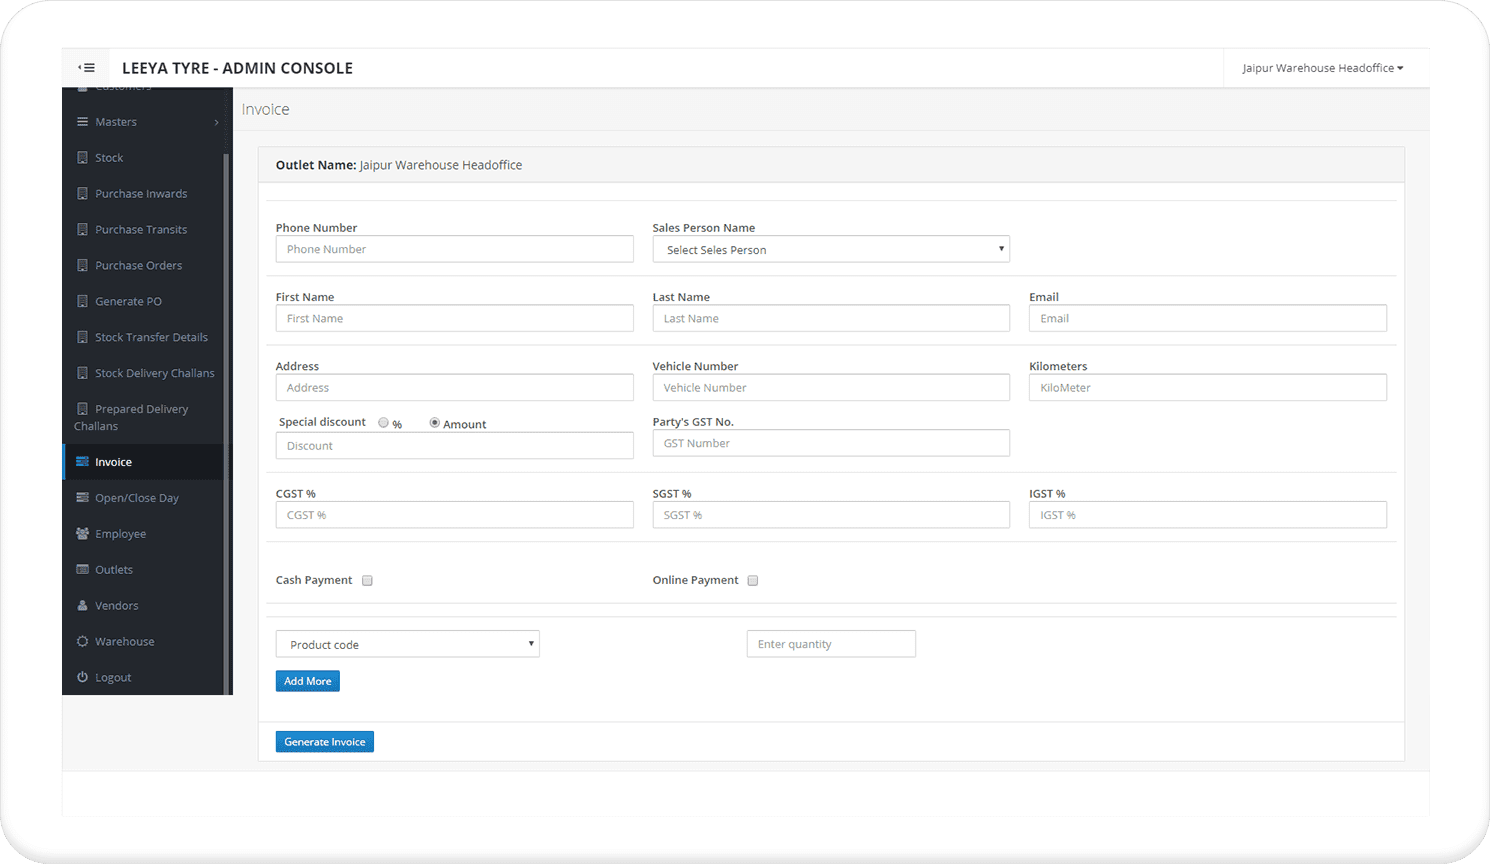The width and height of the screenshot is (1490, 864).
Task: Click the Prepared Delivery Challans icon
Action: click(x=82, y=409)
